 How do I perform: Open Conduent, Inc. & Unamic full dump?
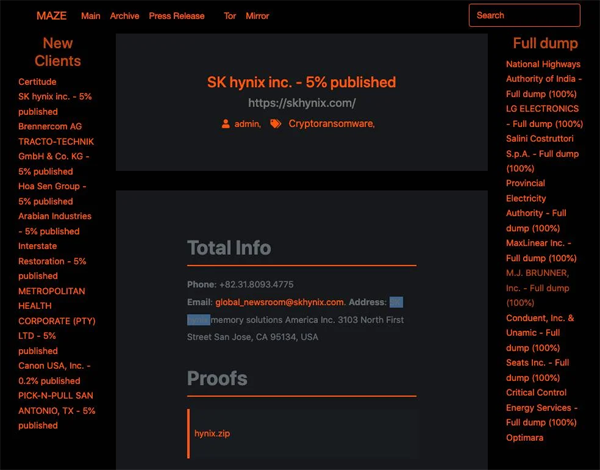click(x=540, y=333)
